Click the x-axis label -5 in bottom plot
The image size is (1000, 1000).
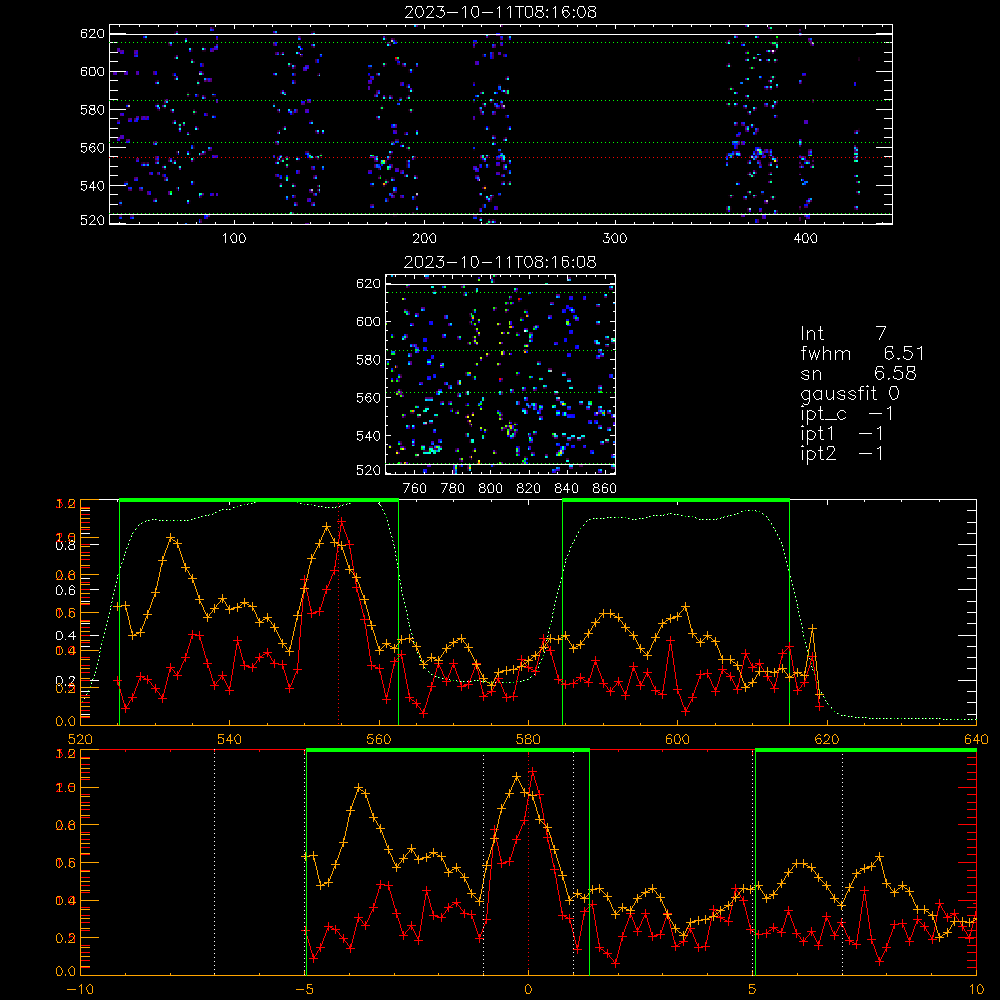pos(305,989)
